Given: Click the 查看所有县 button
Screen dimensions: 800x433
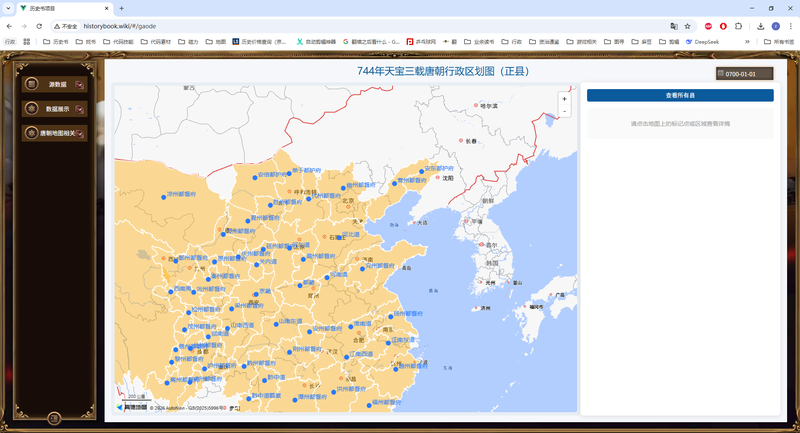Looking at the screenshot, I should click(x=680, y=96).
